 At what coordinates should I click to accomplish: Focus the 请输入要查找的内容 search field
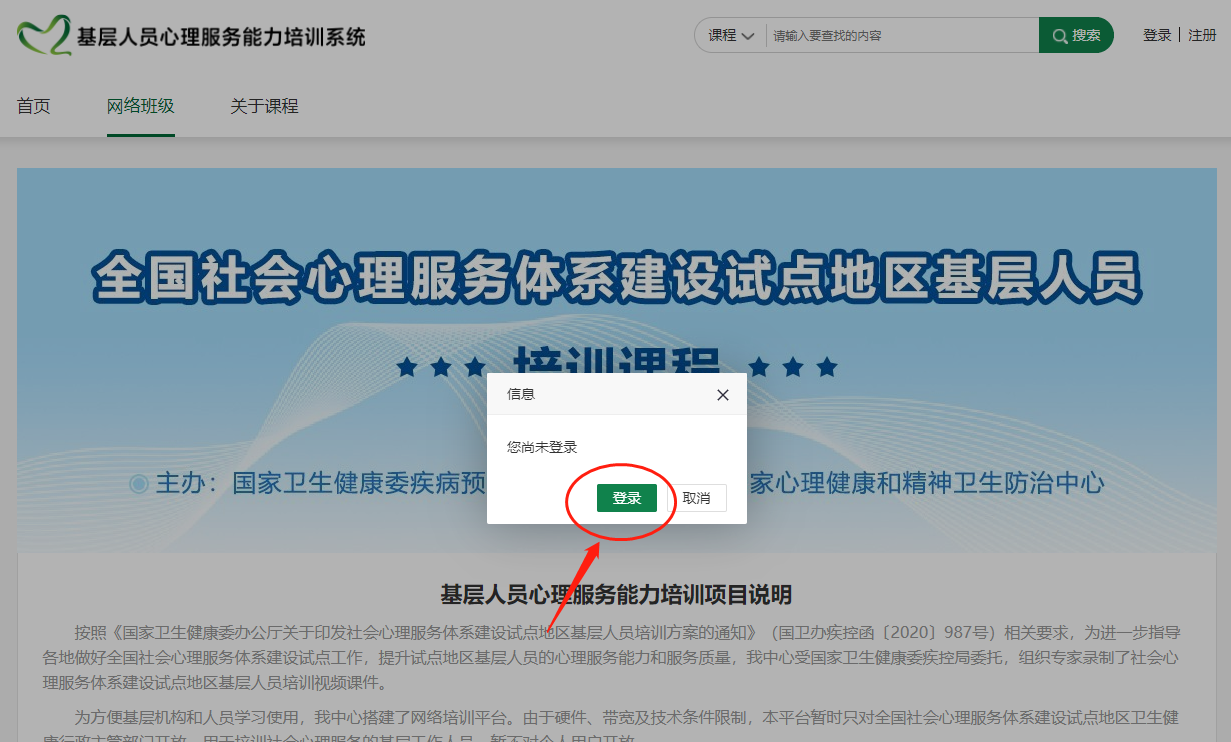[x=900, y=35]
